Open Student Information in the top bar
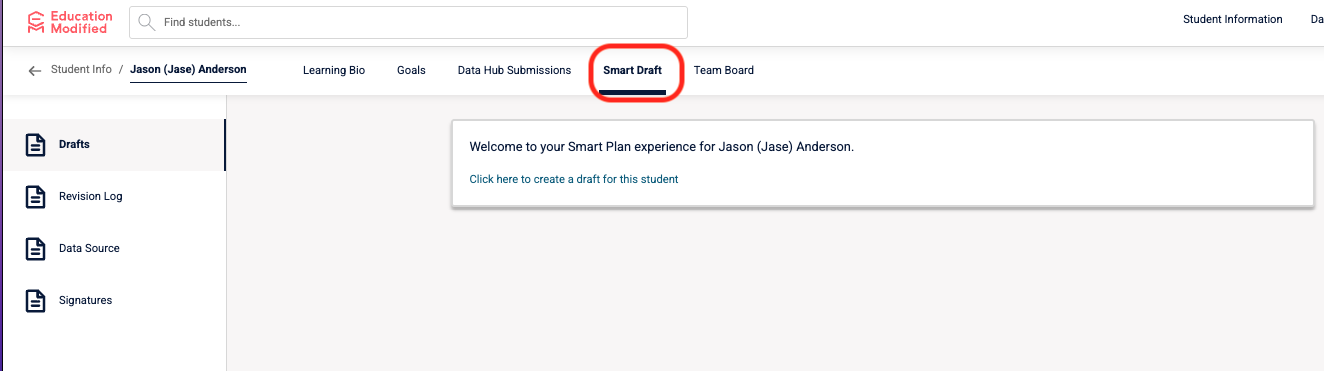 tap(1232, 19)
